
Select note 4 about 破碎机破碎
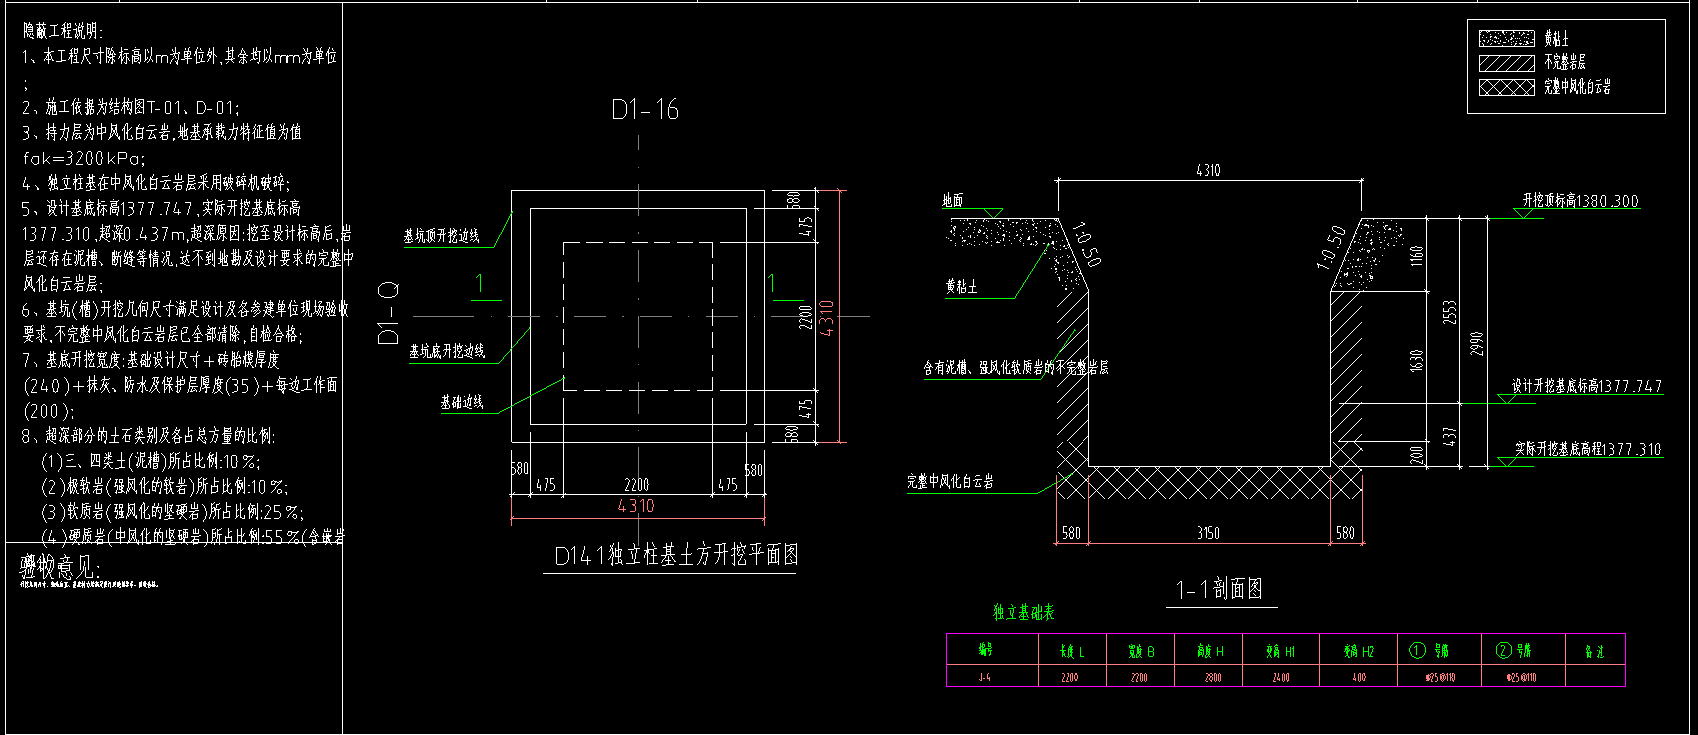click(156, 183)
